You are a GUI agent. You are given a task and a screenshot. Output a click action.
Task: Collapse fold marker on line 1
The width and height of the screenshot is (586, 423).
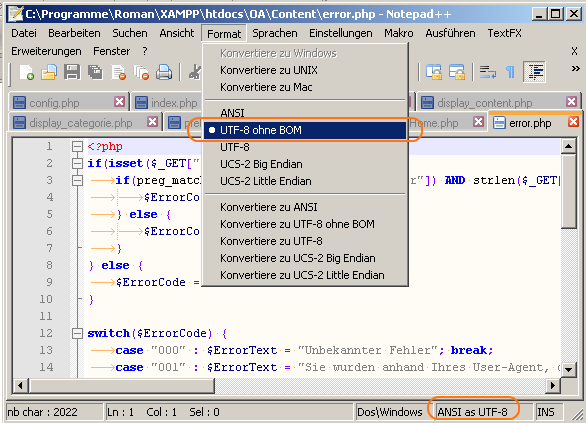click(77, 146)
